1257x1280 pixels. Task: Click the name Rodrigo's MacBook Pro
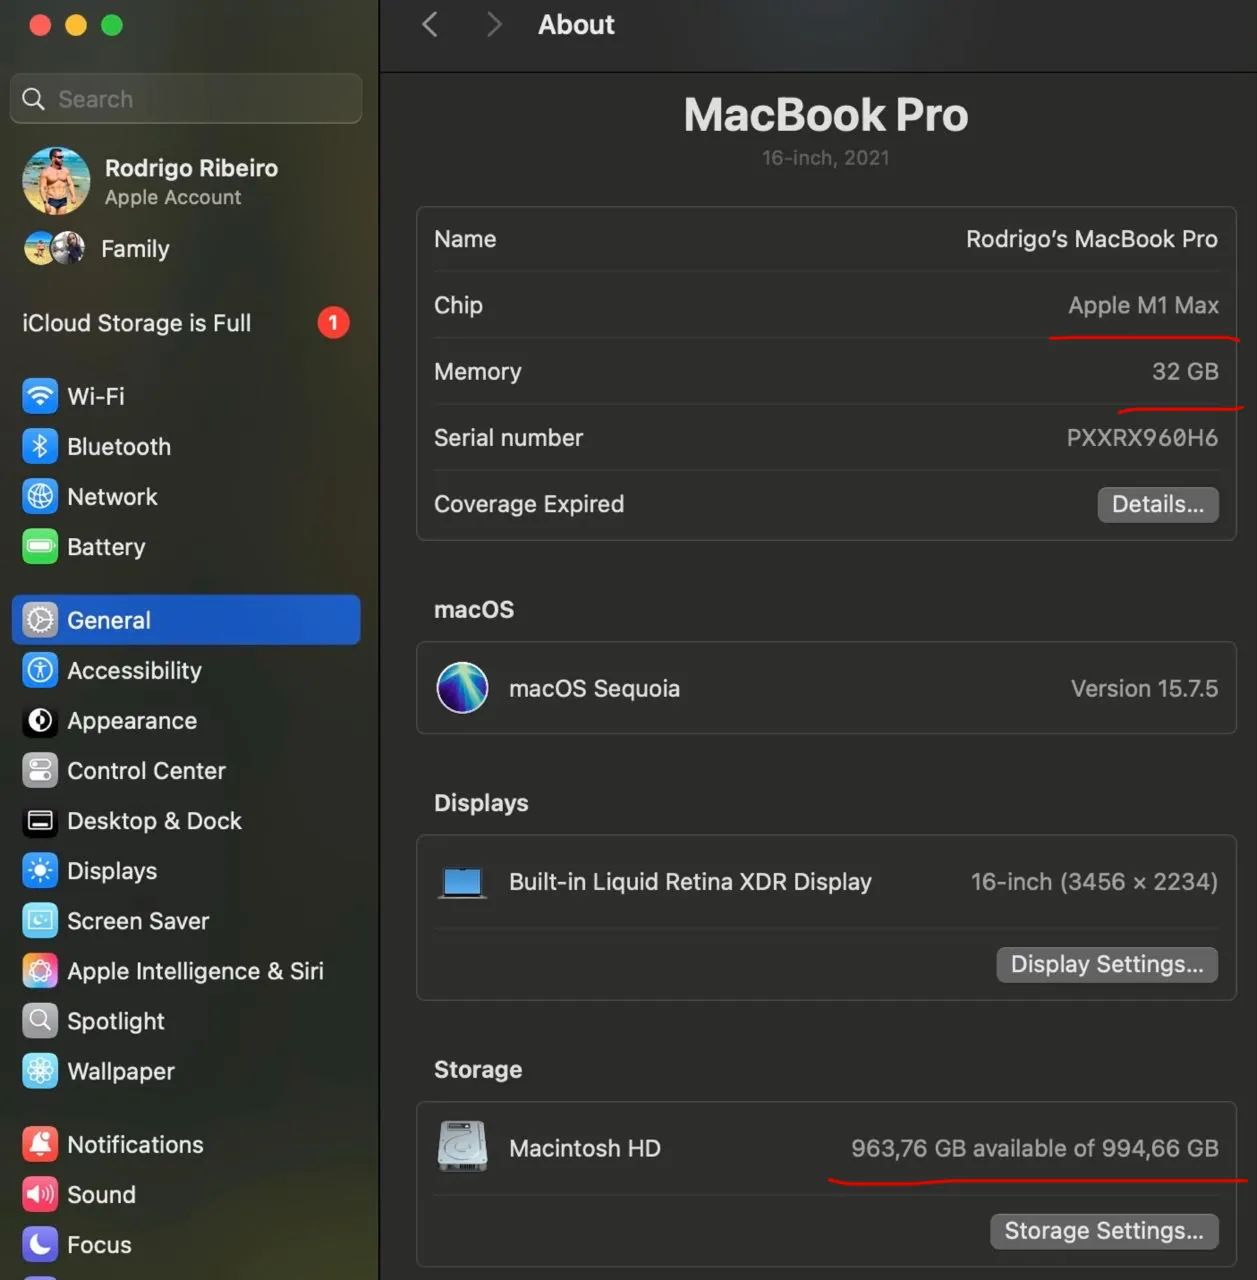[x=1092, y=239]
